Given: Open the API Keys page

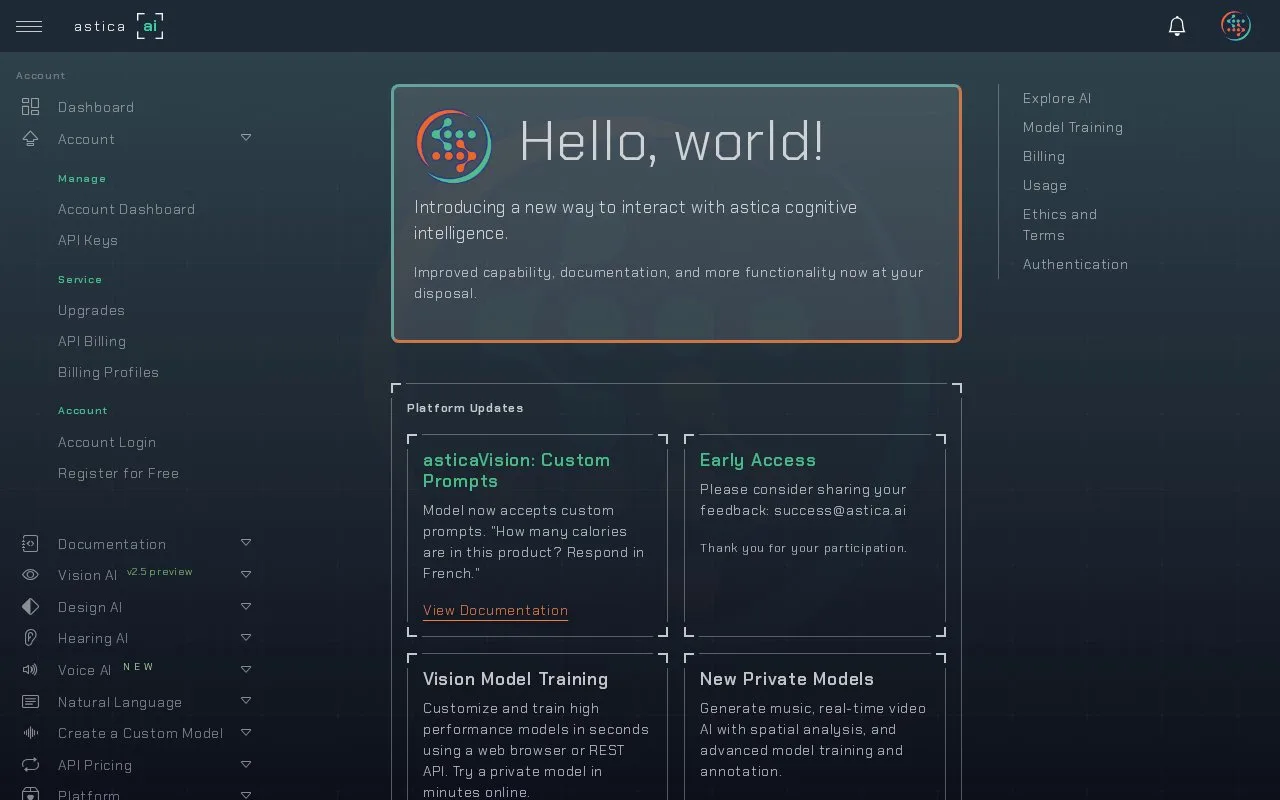Looking at the screenshot, I should 88,240.
